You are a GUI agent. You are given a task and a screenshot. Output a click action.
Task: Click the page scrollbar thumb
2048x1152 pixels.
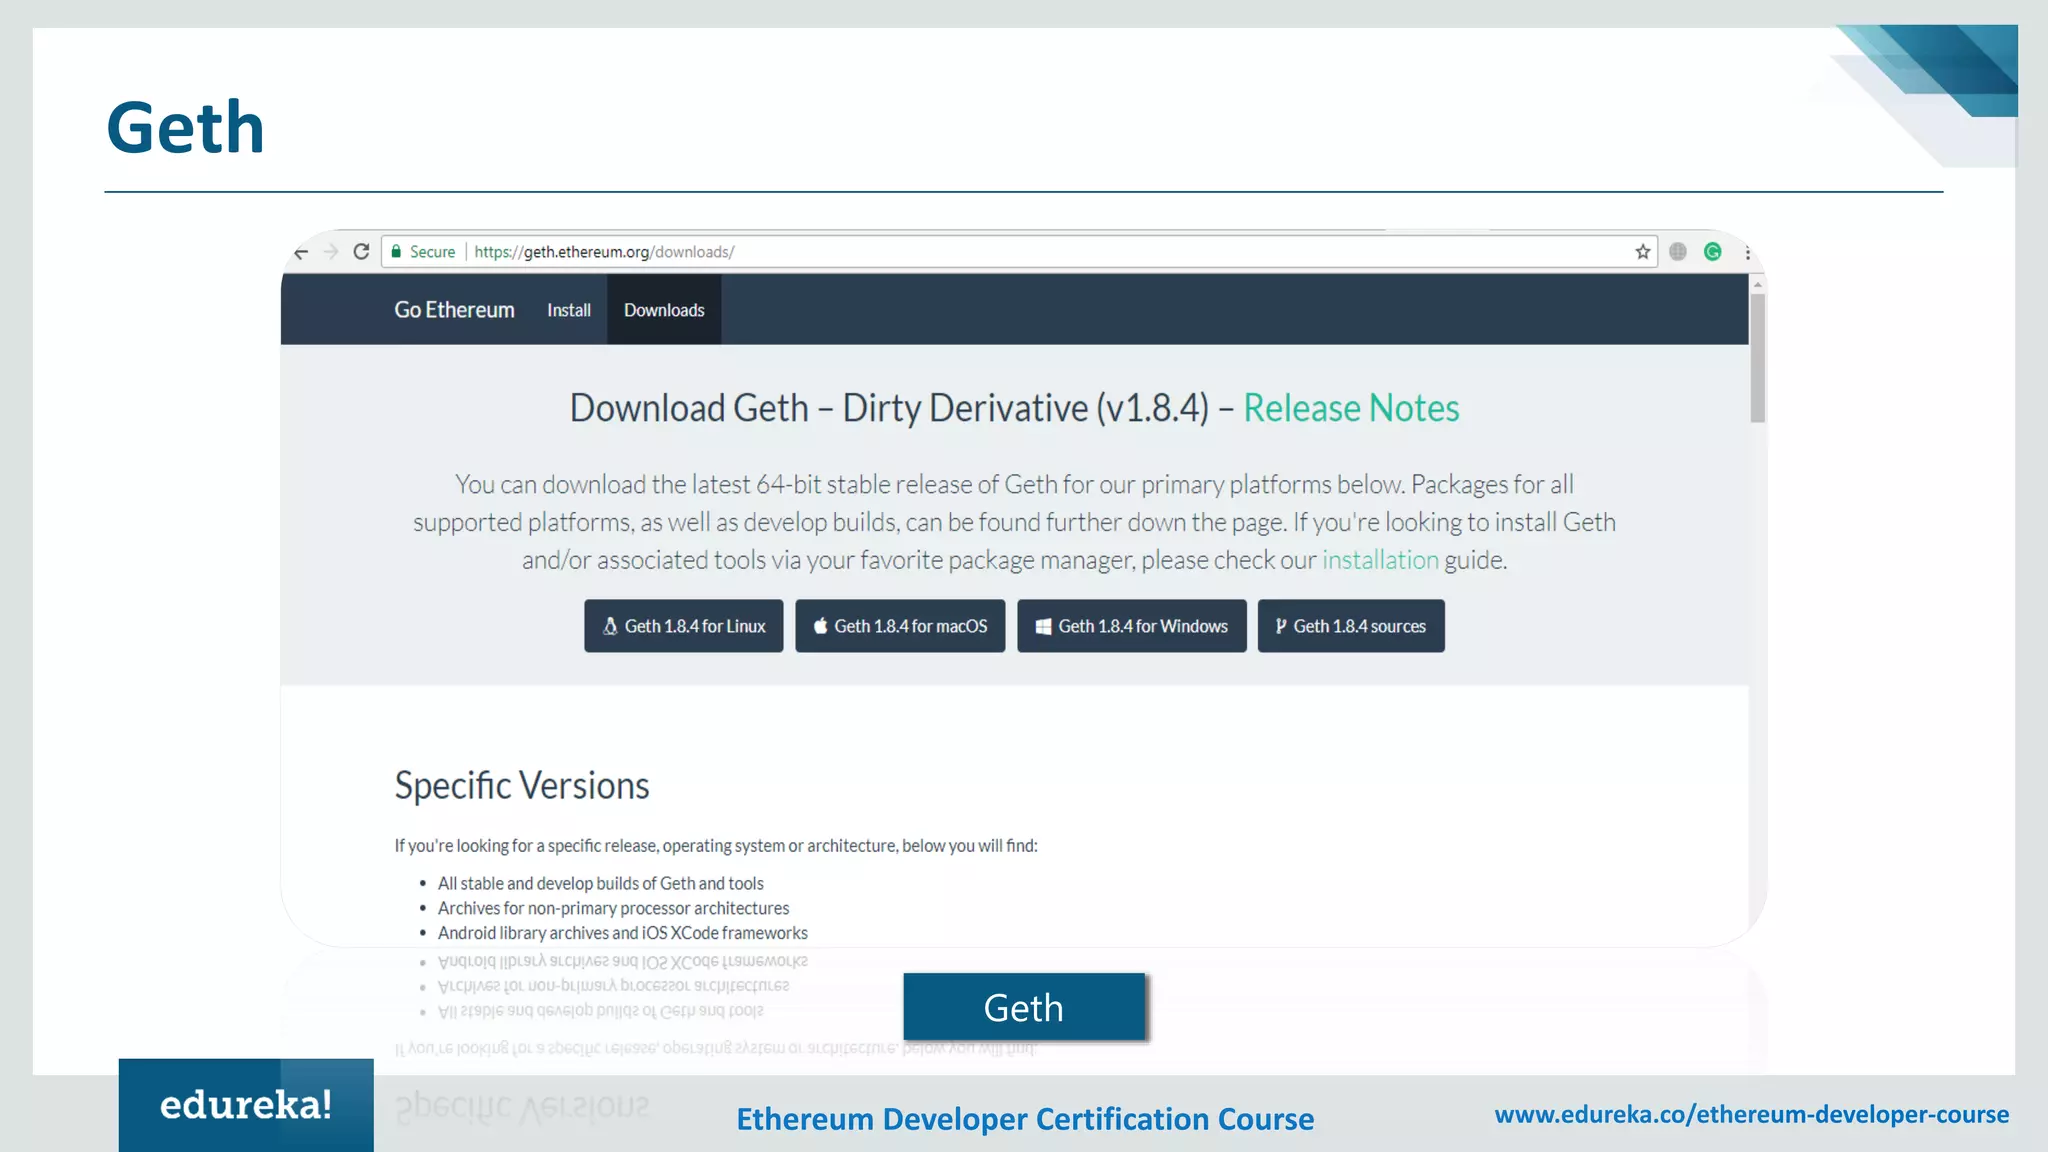pos(1757,358)
